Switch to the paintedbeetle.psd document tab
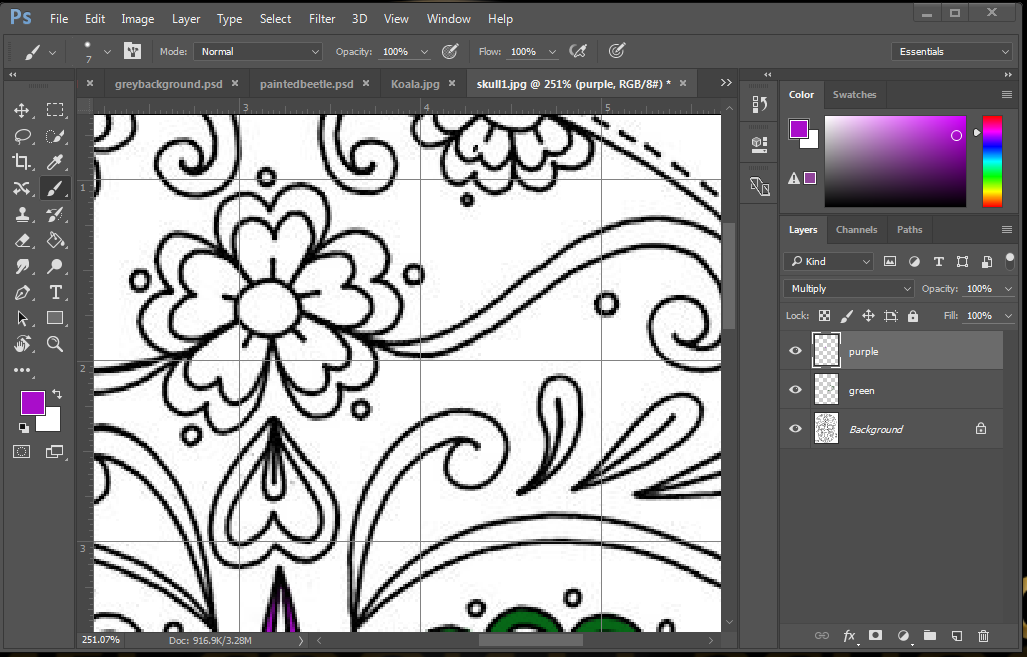This screenshot has width=1027, height=657. 305,84
